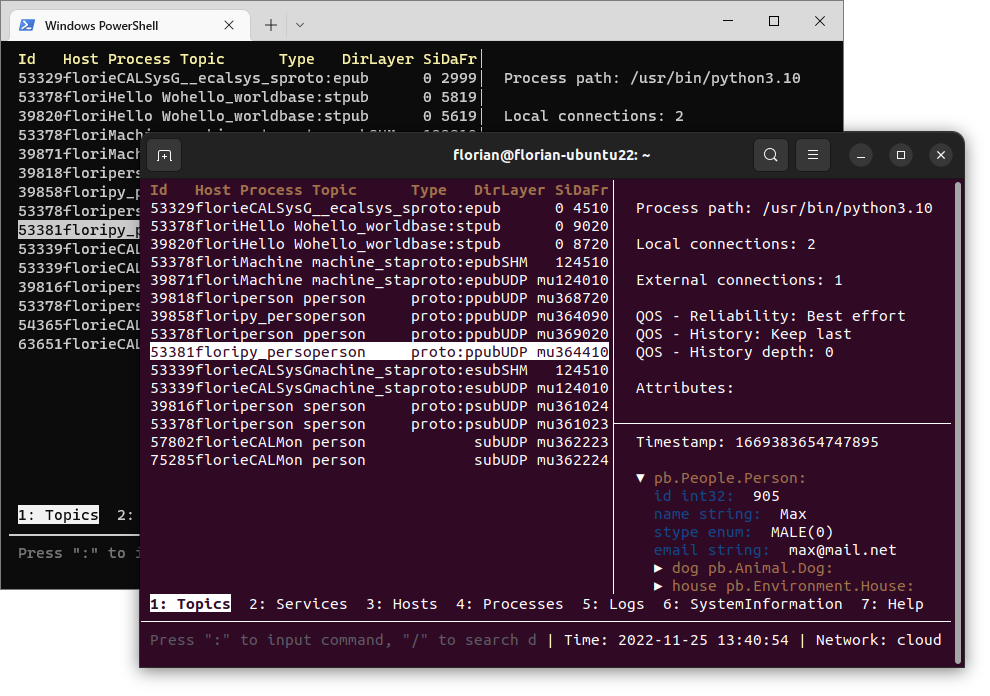Expand the dog pb.Animal.Dog node

[x=658, y=568]
